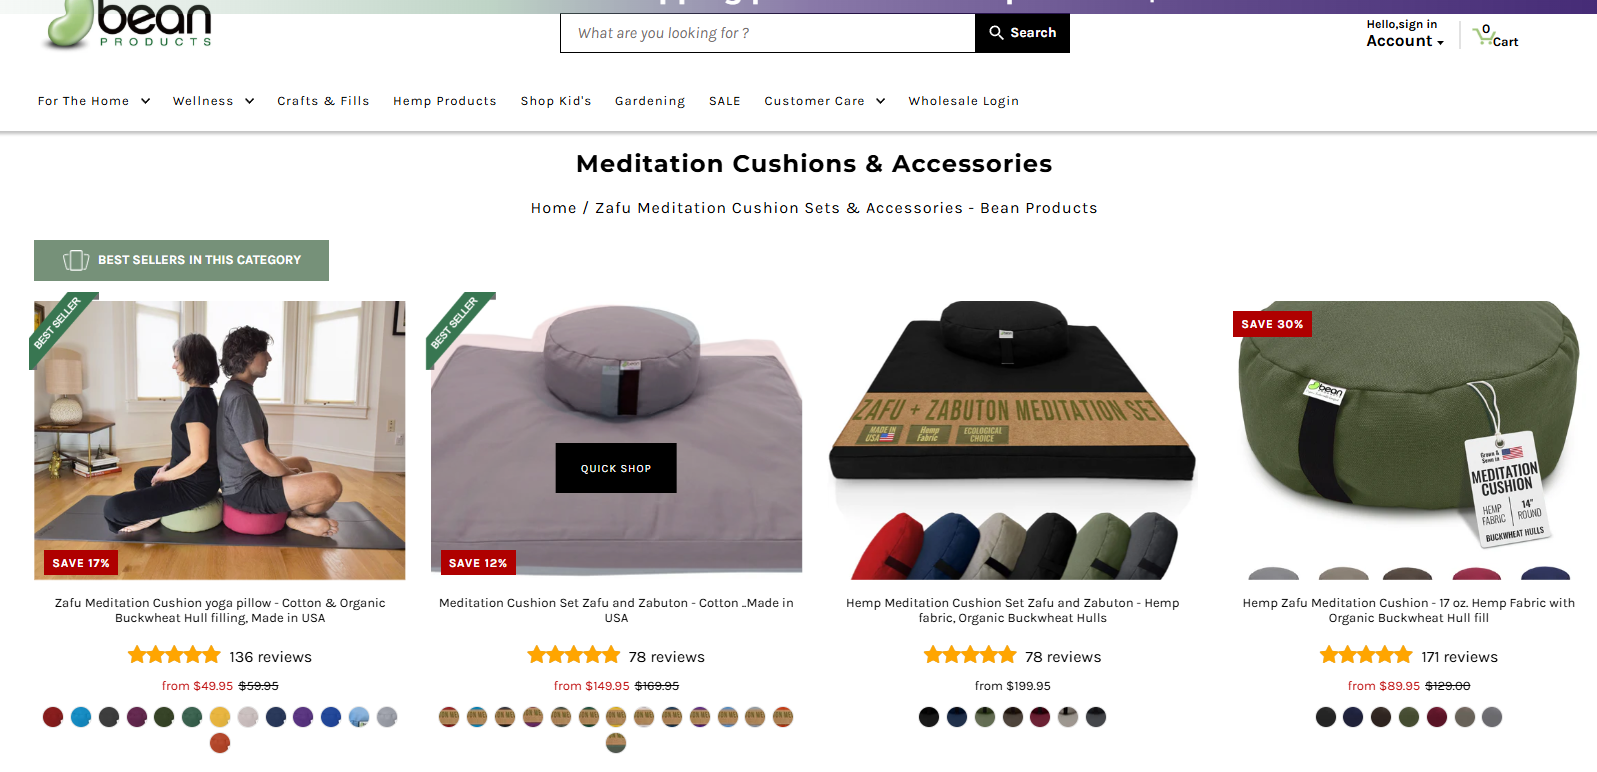Click the Search button with magnifier
The height and width of the screenshot is (772, 1597).
click(x=1022, y=33)
